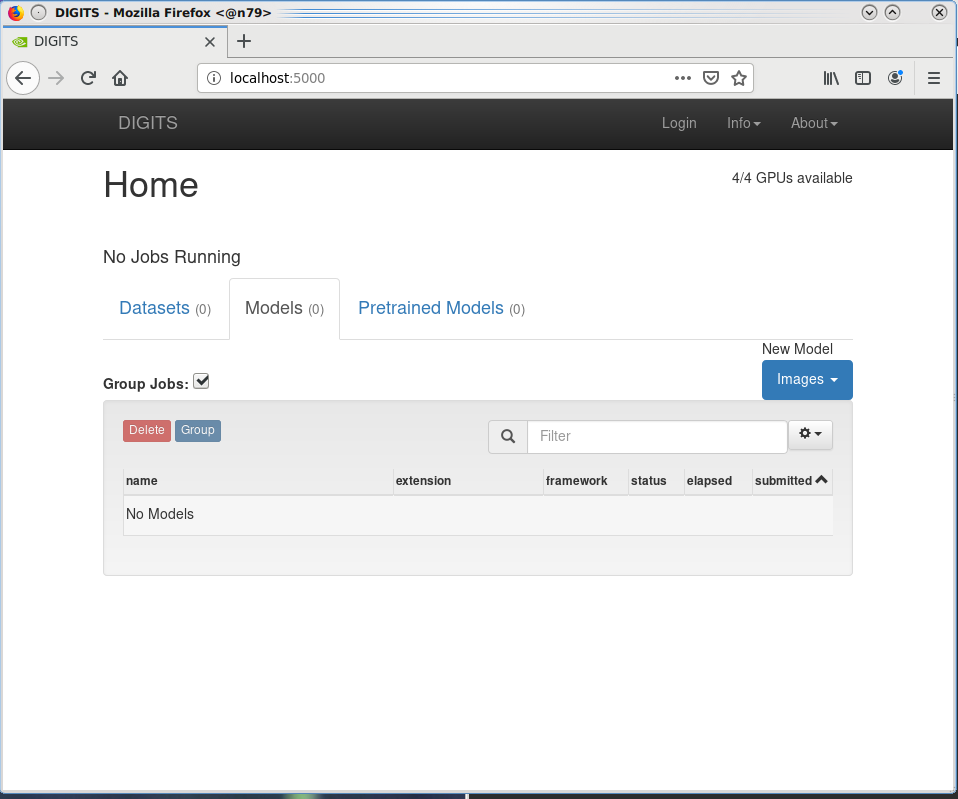The image size is (958, 799).
Task: Sort by the submitted column header
Action: 792,481
